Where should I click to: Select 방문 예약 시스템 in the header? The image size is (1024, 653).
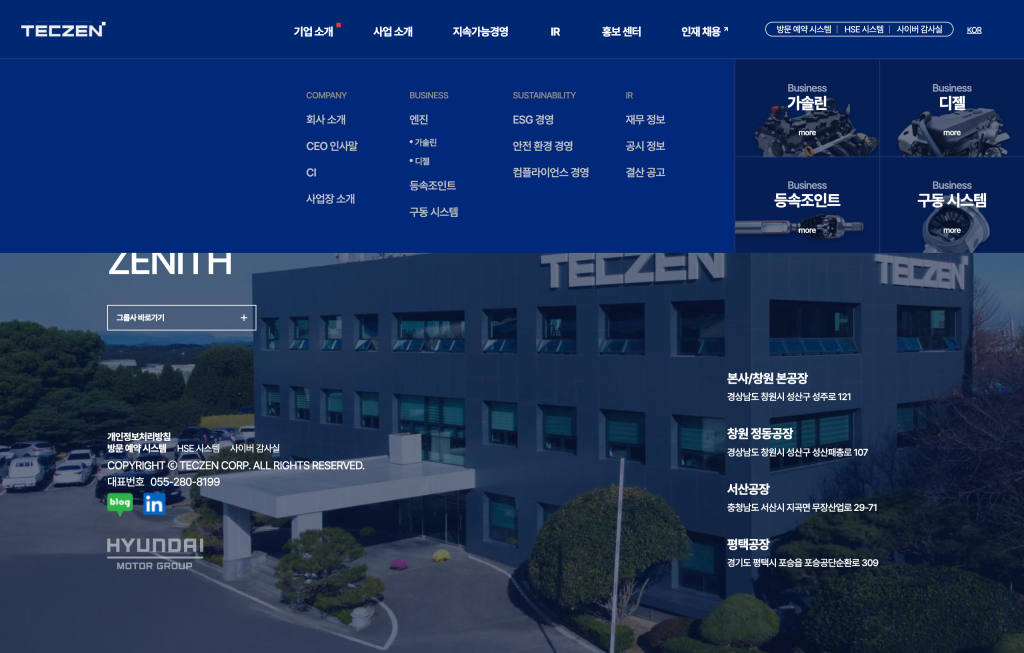[x=803, y=30]
